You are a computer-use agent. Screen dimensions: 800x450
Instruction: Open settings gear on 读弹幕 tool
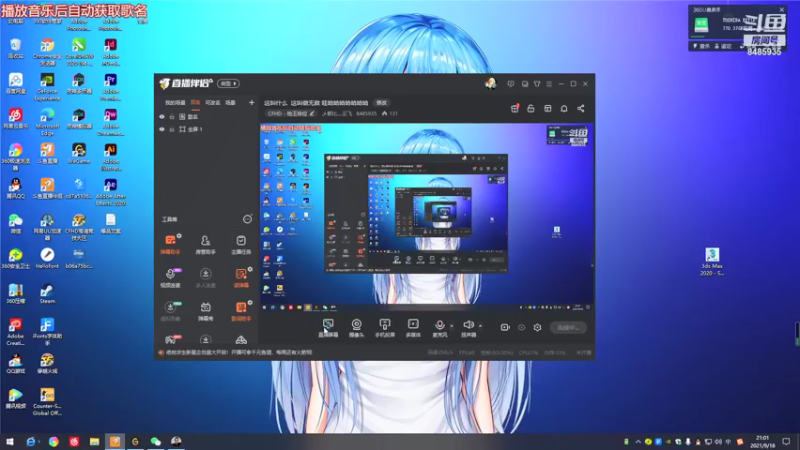point(250,269)
